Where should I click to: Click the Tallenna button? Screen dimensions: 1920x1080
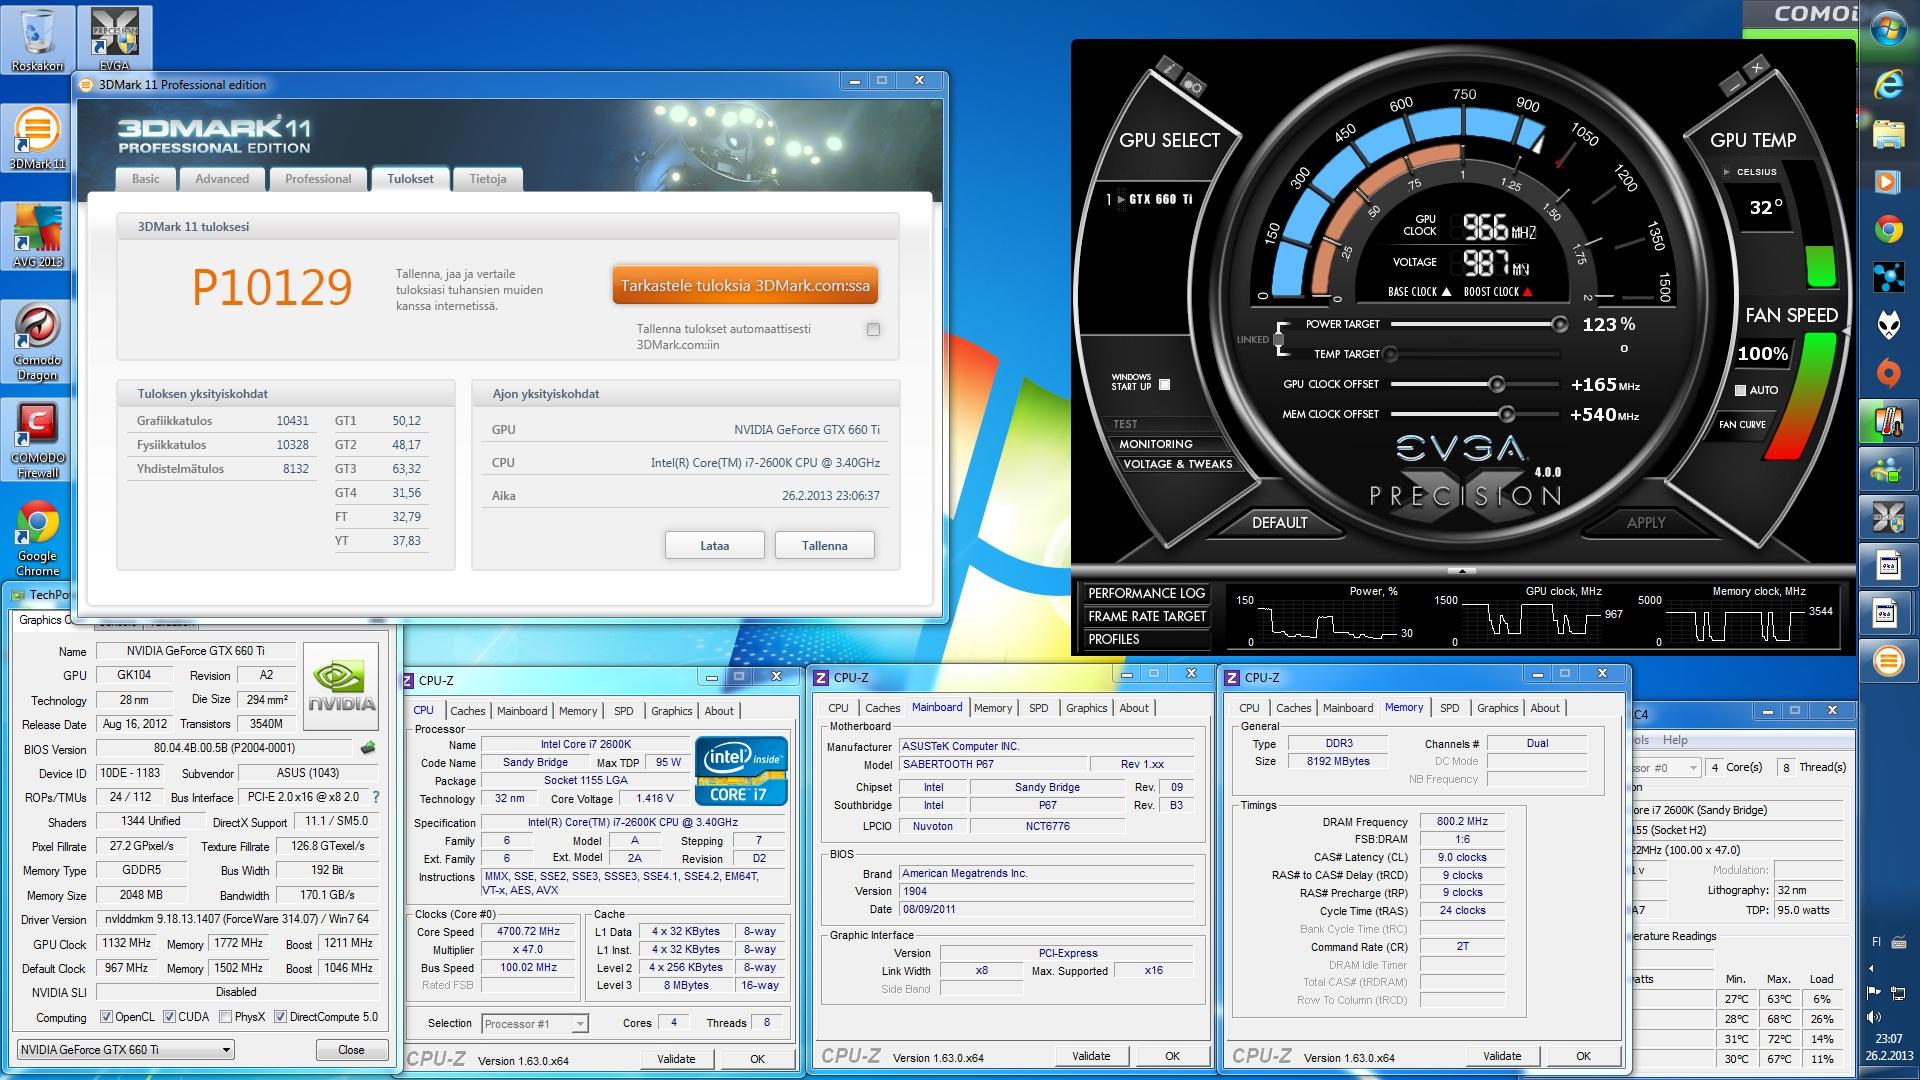click(824, 545)
